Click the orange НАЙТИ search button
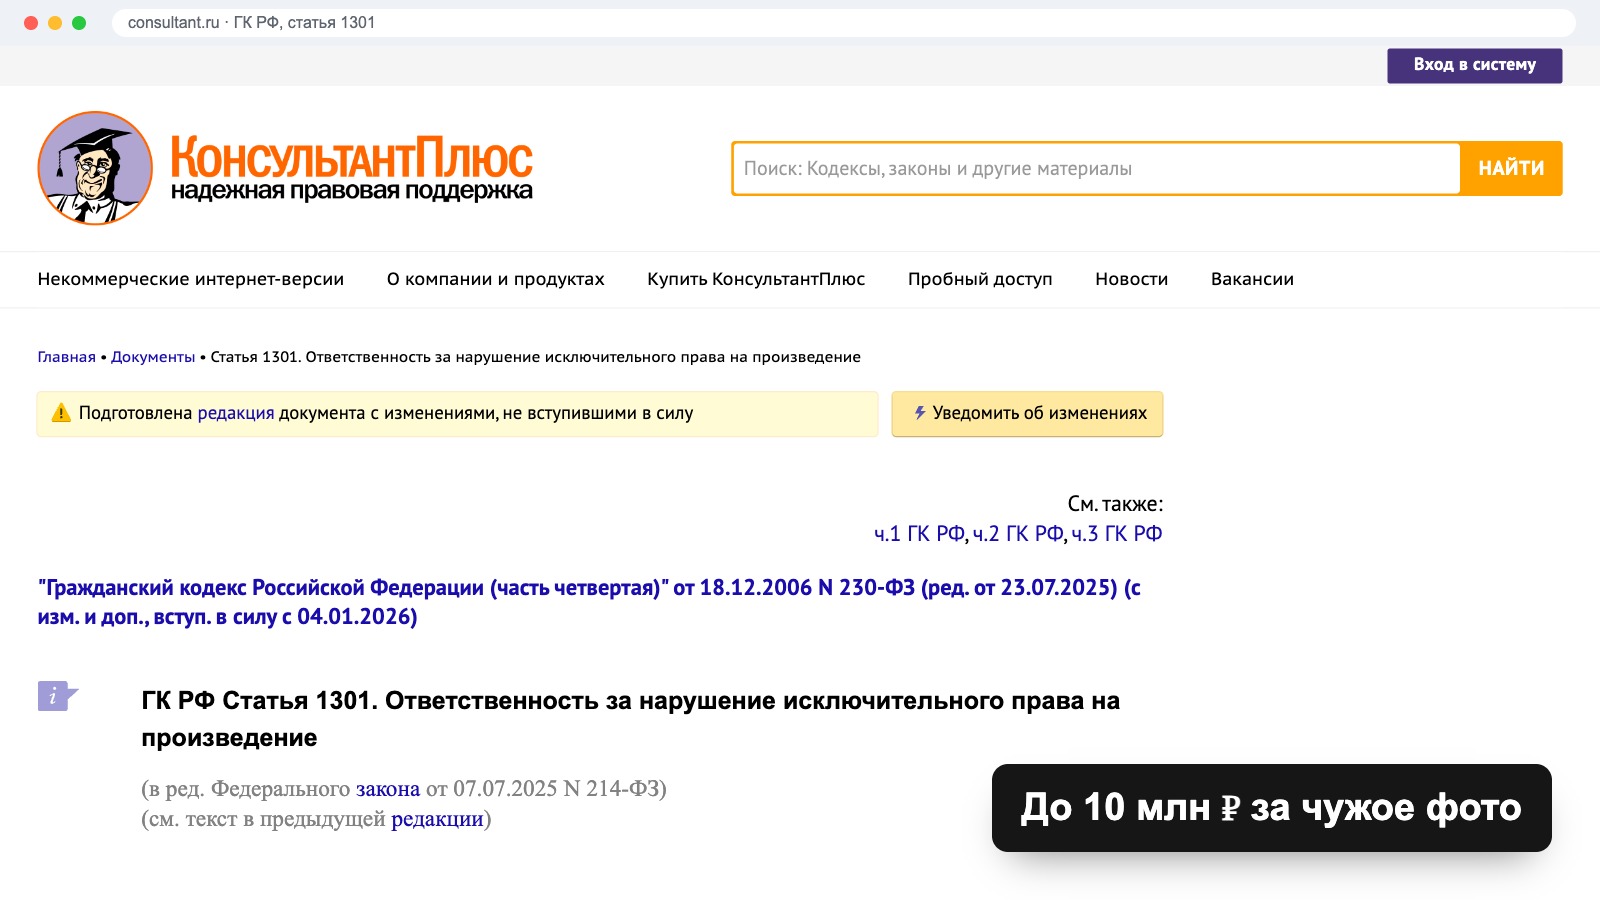This screenshot has height=900, width=1600. tap(1511, 168)
